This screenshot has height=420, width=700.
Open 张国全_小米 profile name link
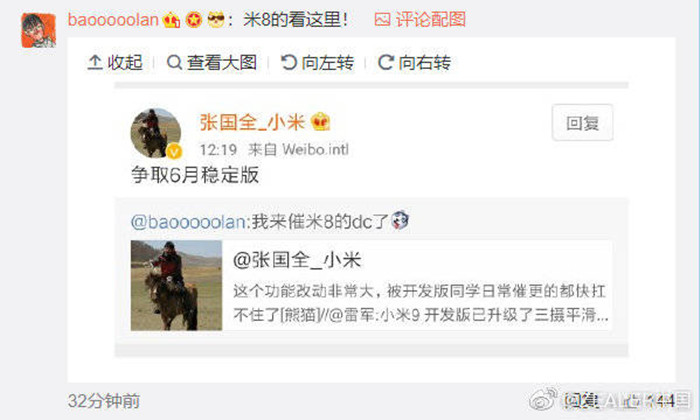tap(252, 122)
